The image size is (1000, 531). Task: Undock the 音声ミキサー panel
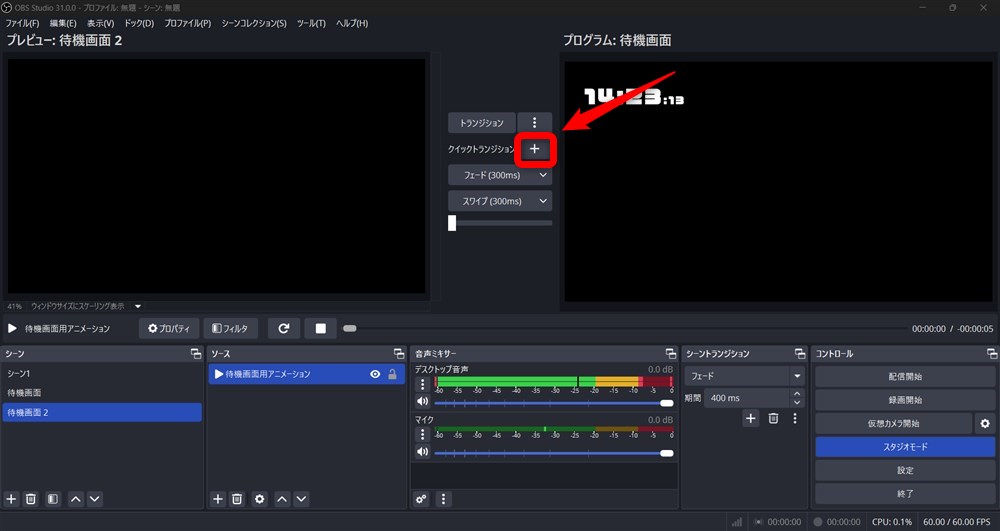coord(671,353)
